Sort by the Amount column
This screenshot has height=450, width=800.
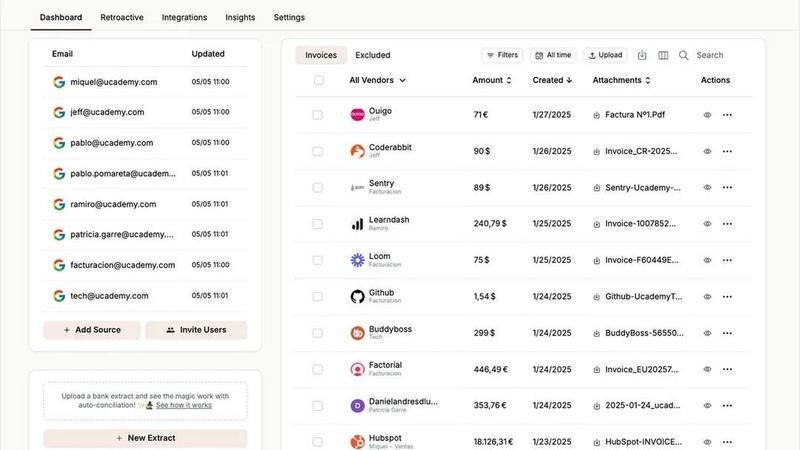(x=492, y=80)
